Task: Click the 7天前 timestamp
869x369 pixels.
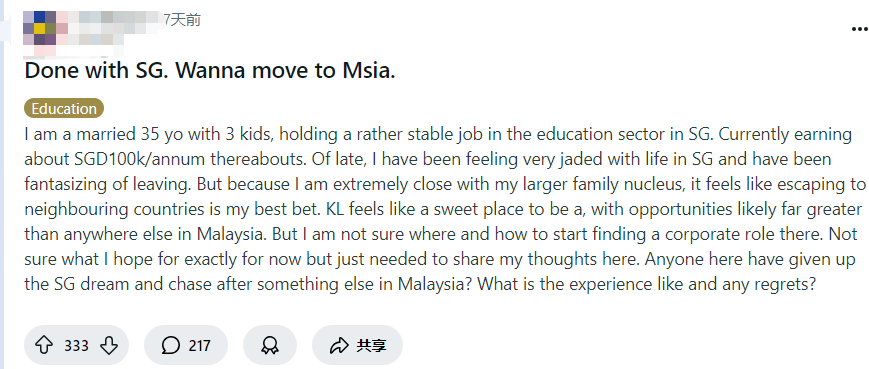Action: click(x=182, y=20)
